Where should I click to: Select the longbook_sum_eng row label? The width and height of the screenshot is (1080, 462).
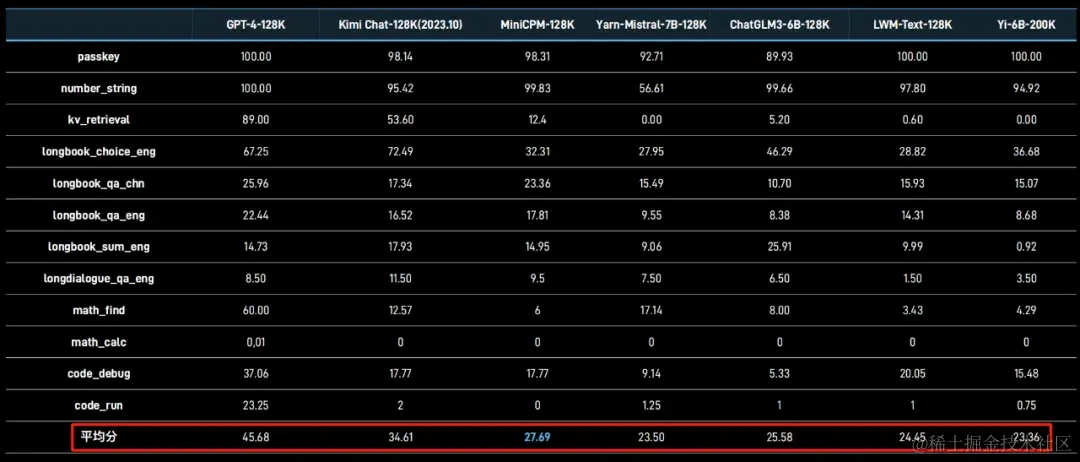click(x=98, y=246)
